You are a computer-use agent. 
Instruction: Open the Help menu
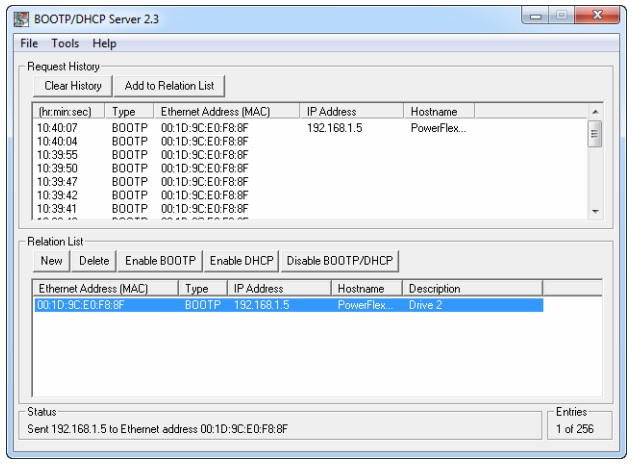[104, 43]
